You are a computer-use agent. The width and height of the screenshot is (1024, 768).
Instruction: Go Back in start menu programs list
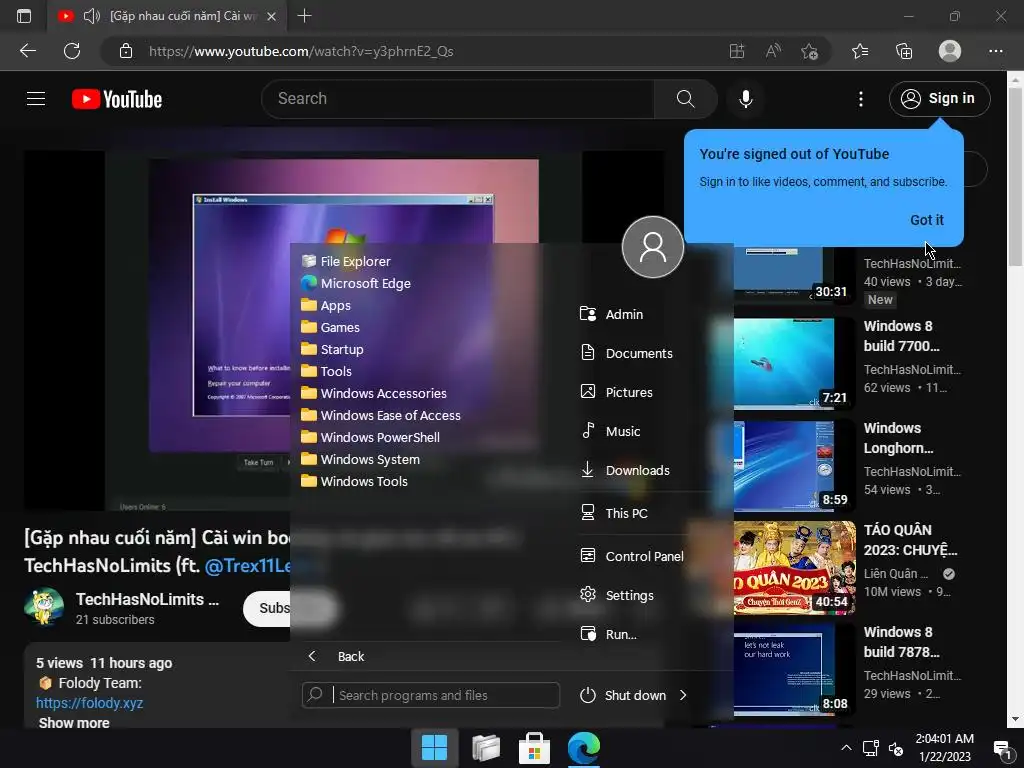tap(336, 656)
